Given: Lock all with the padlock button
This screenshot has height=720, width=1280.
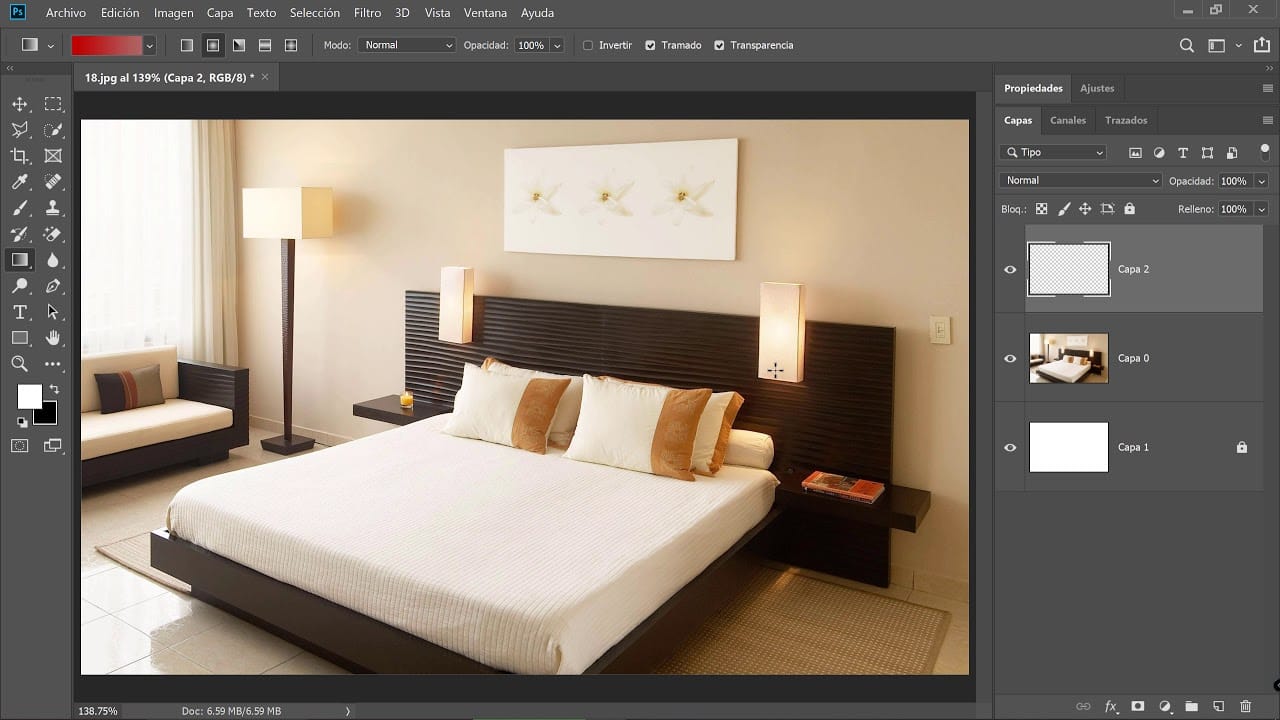Looking at the screenshot, I should tap(1129, 209).
